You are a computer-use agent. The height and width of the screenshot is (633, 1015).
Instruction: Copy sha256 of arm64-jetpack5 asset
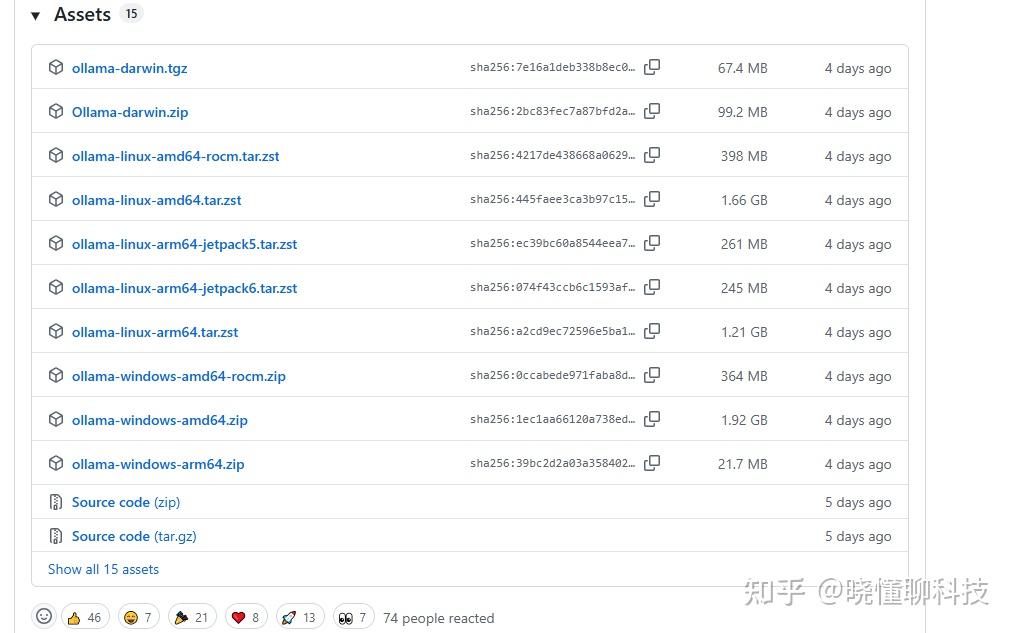(652, 243)
